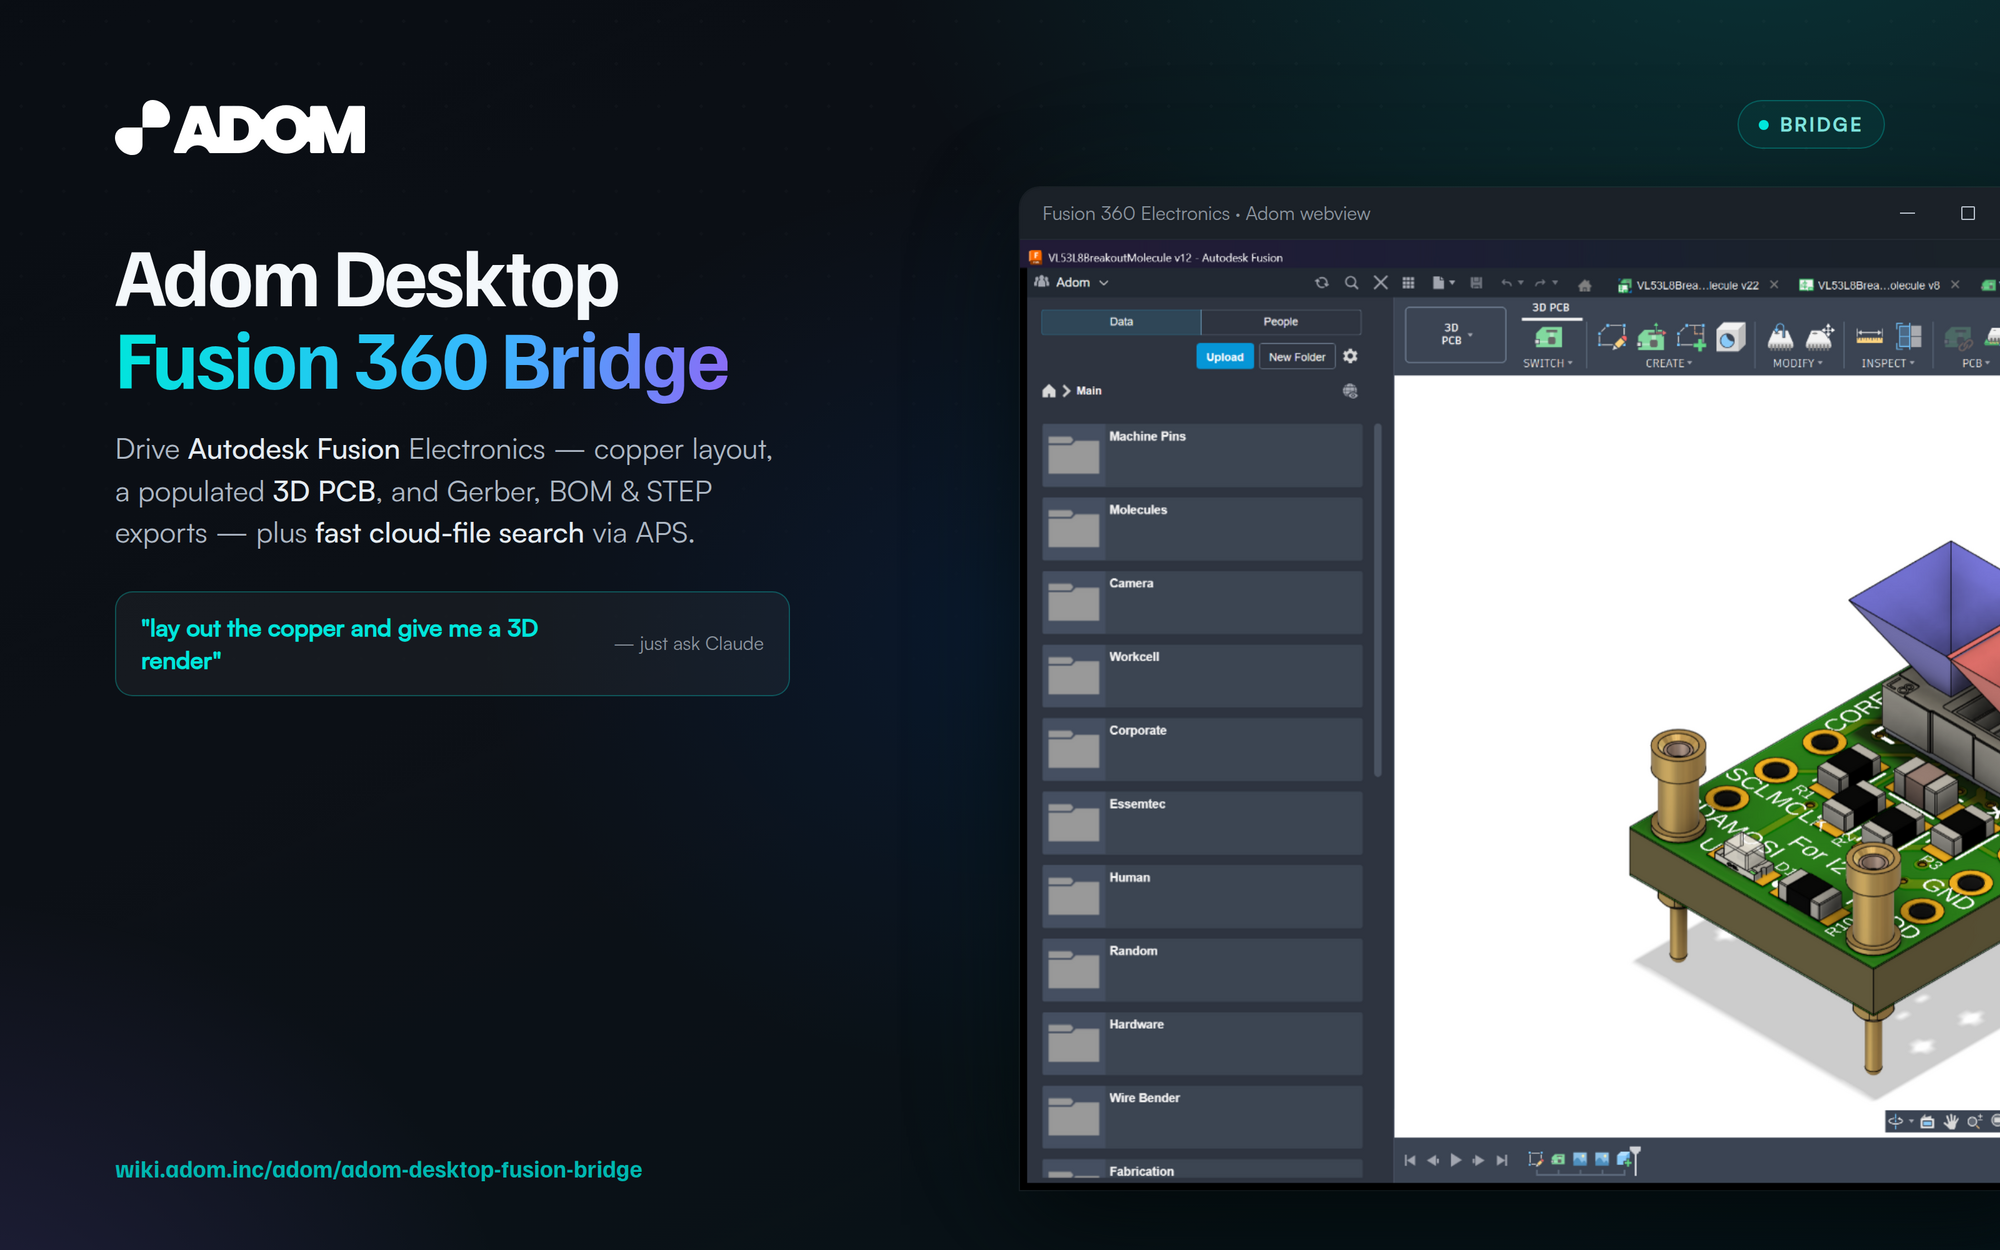Switch to the Data tab
Viewport: 2000px width, 1250px height.
click(1121, 322)
